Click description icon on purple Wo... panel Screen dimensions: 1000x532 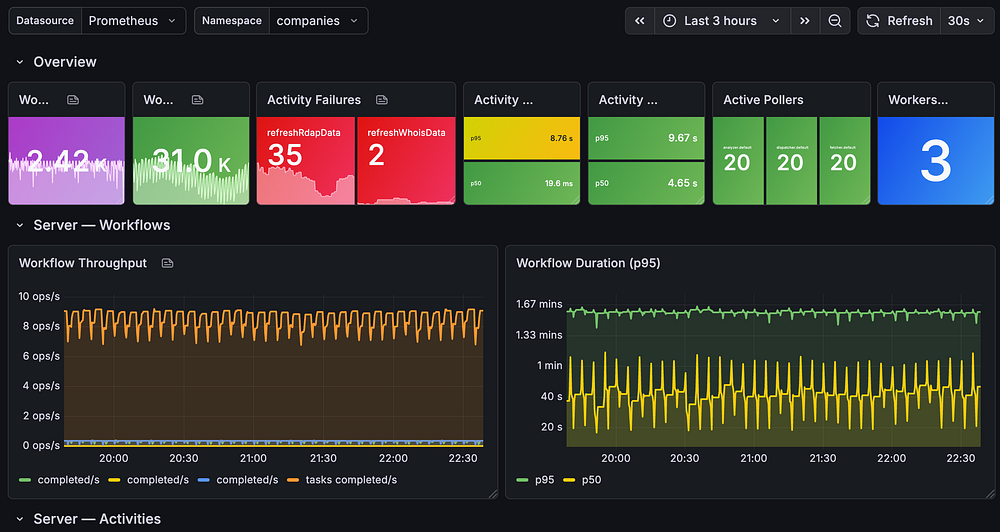point(73,100)
